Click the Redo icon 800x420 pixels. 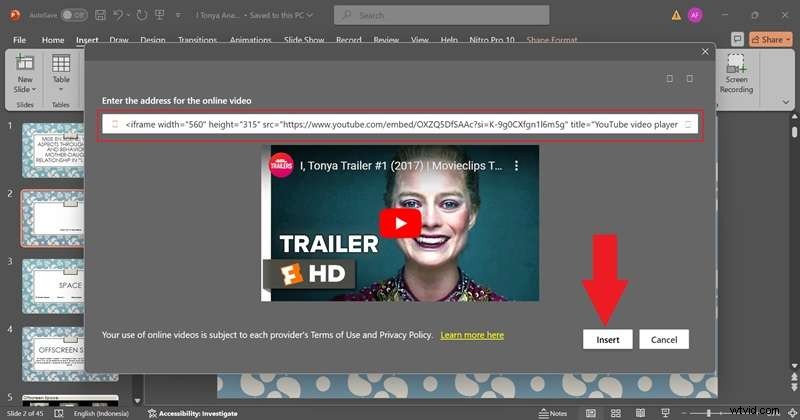pyautogui.click(x=142, y=15)
